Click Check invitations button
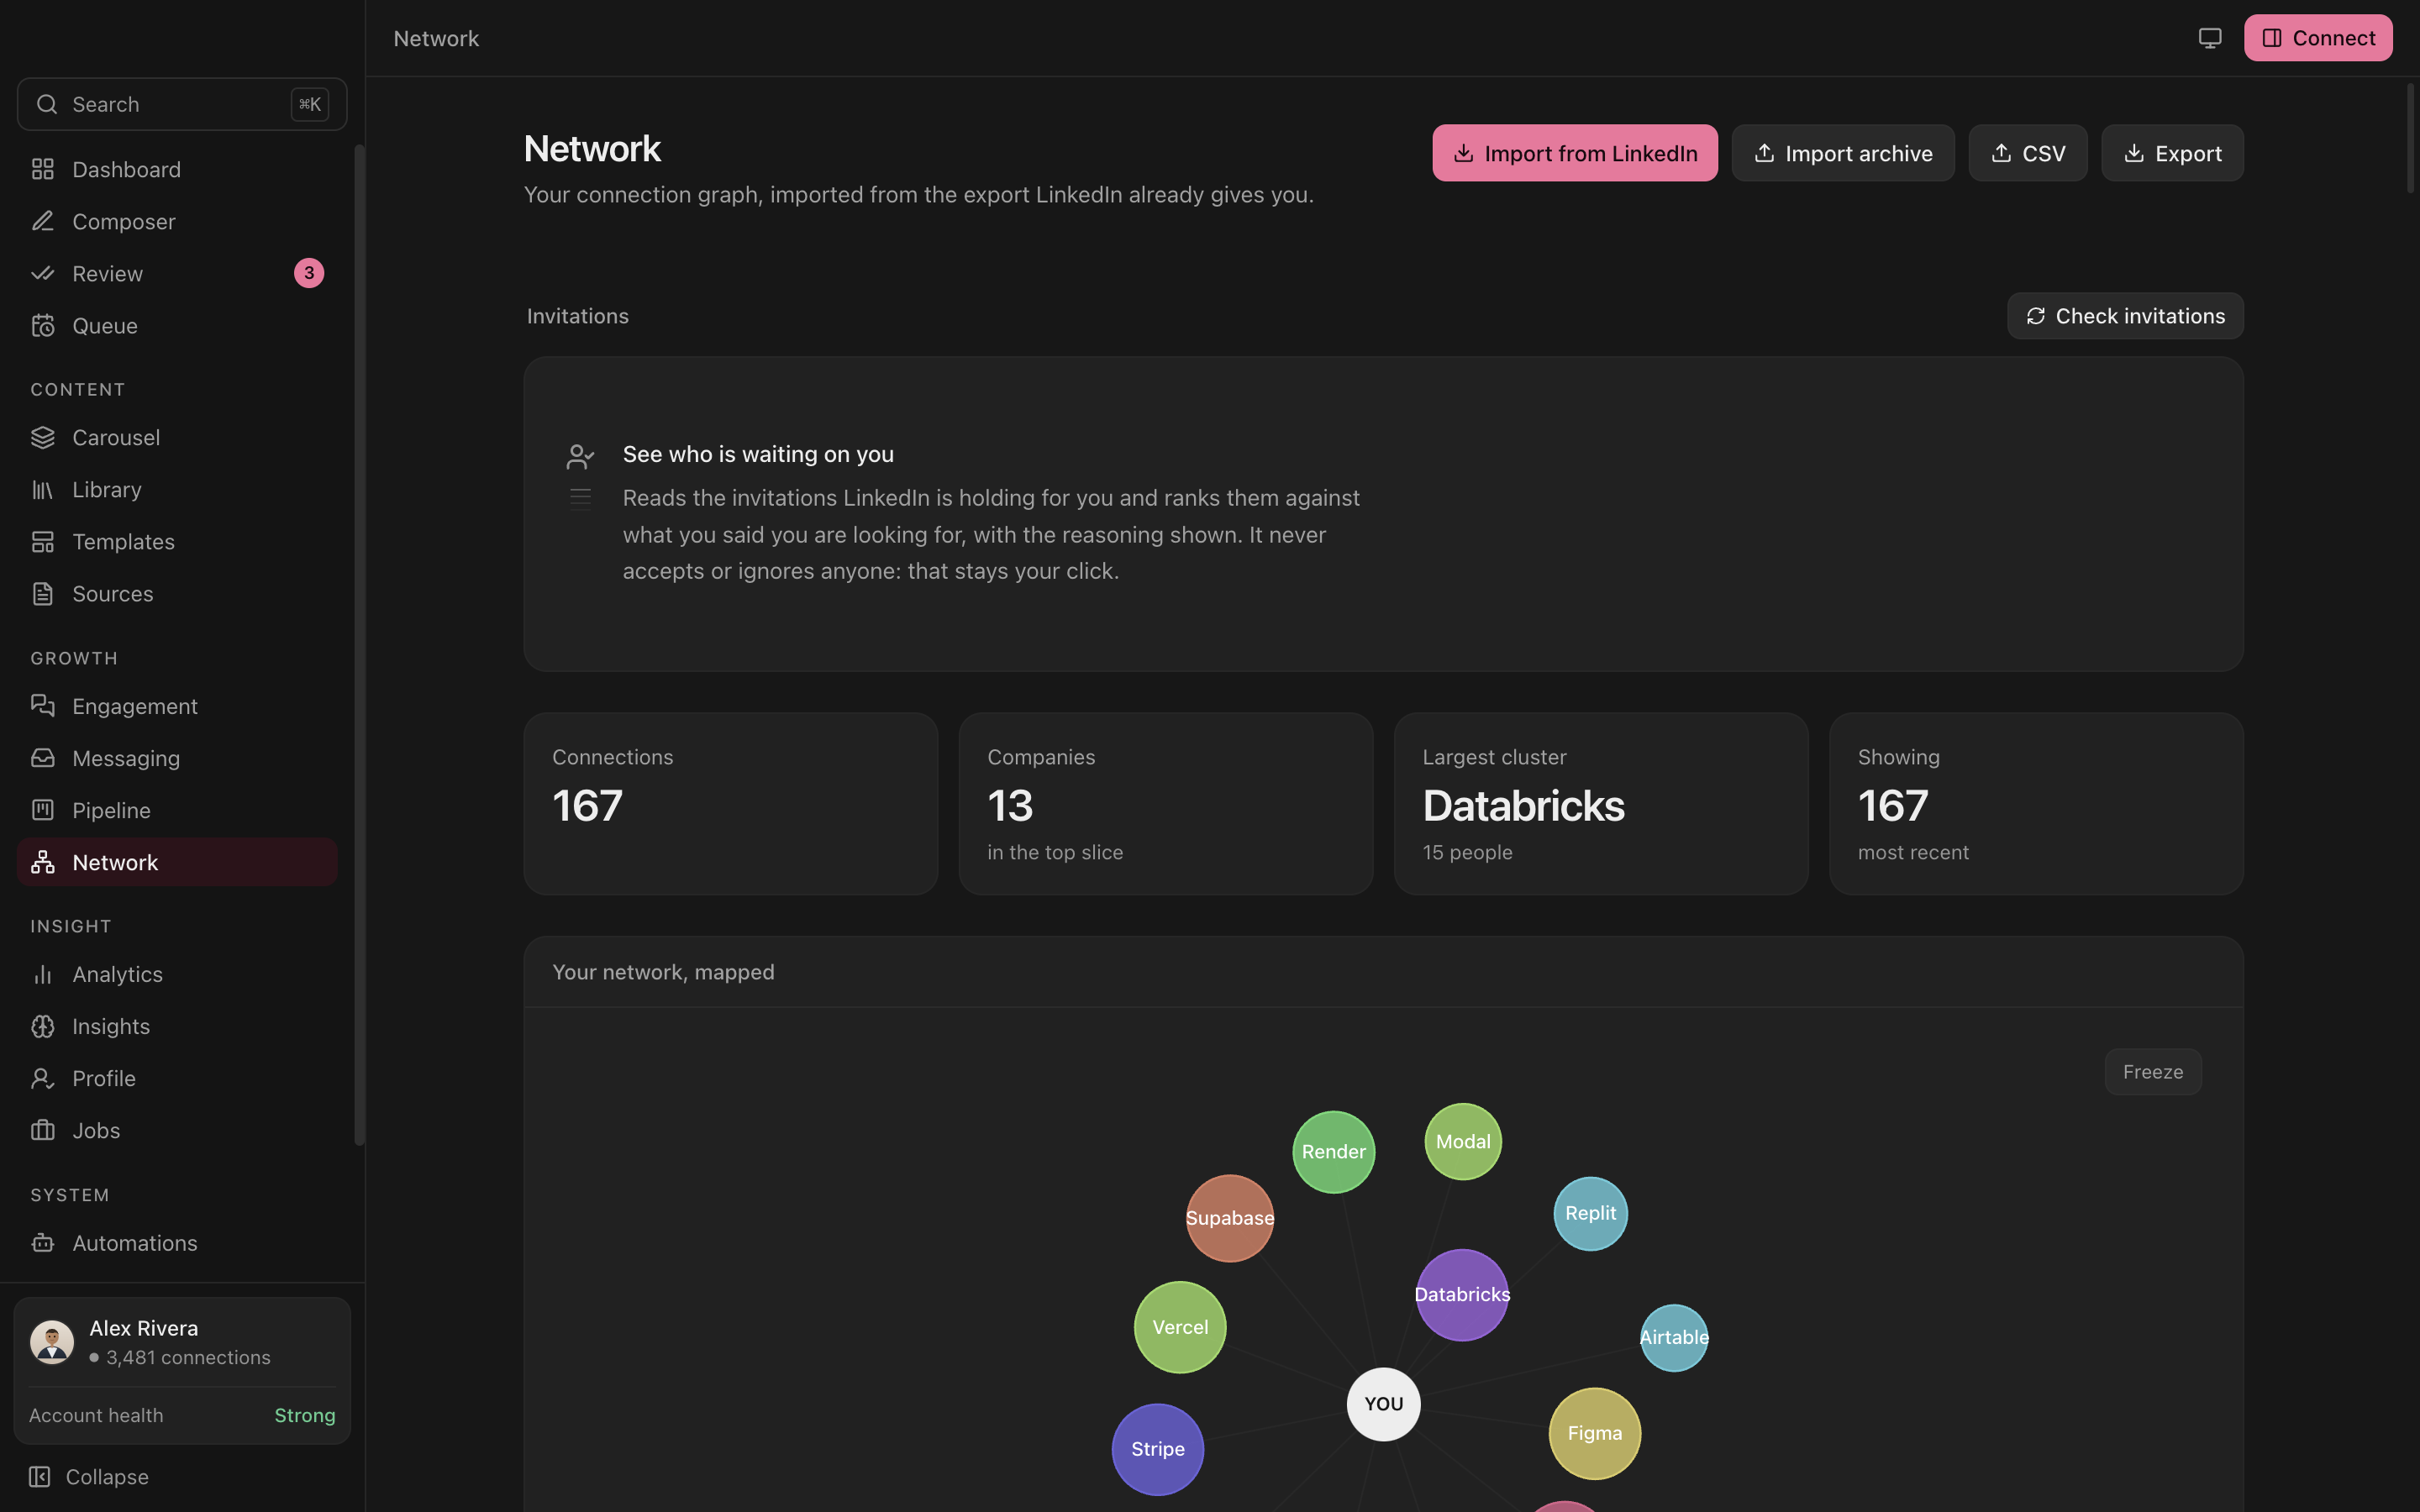 2125,316
